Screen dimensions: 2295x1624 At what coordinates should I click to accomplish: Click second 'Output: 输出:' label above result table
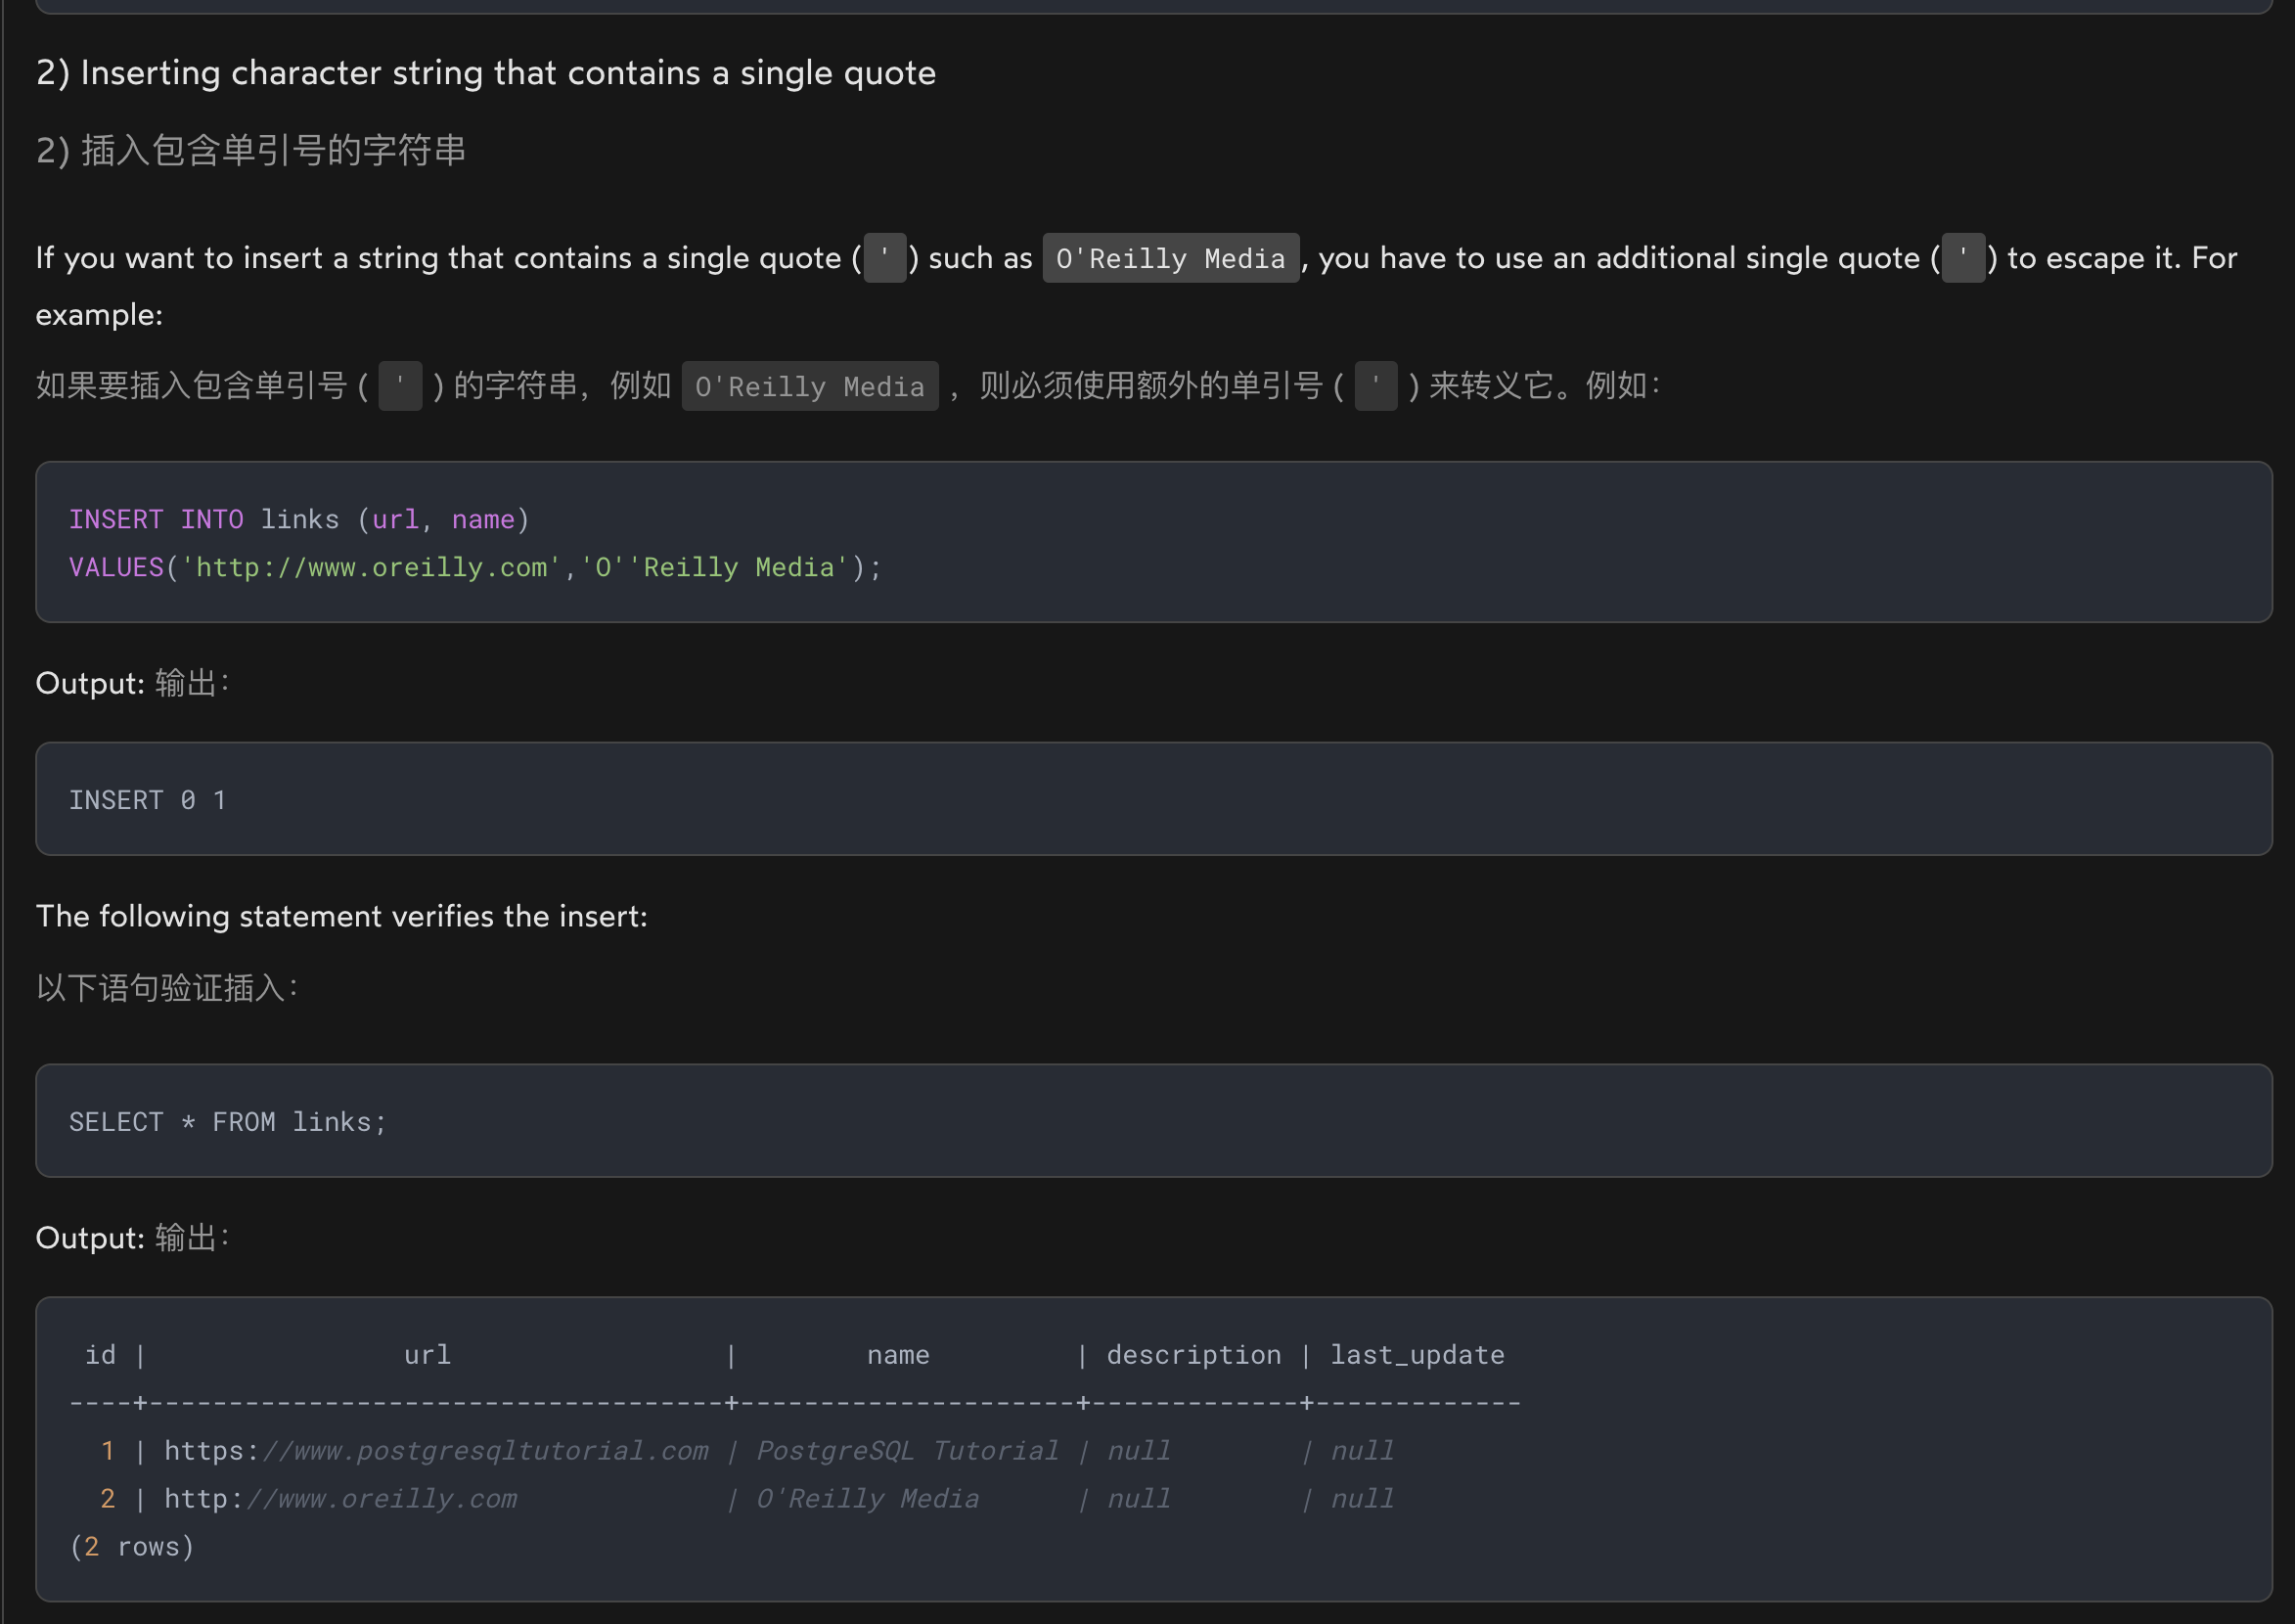133,1238
